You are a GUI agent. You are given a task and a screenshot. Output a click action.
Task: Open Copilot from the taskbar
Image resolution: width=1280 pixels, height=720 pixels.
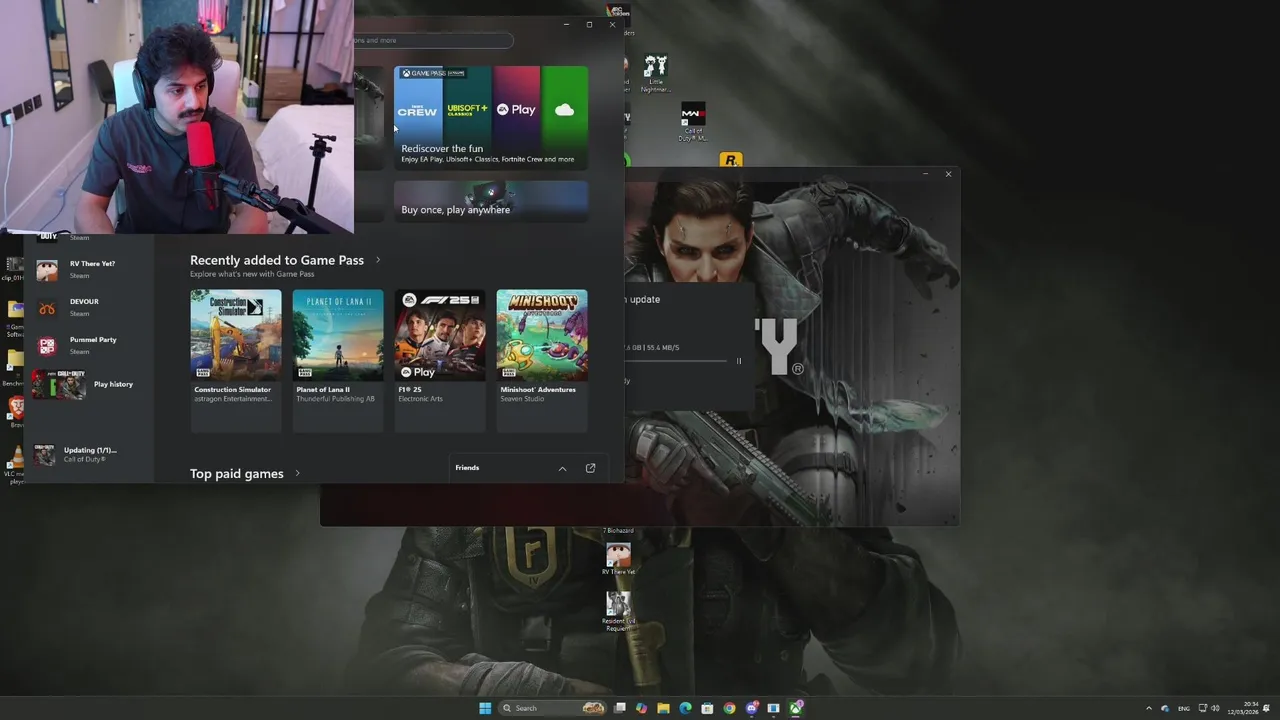pyautogui.click(x=641, y=708)
